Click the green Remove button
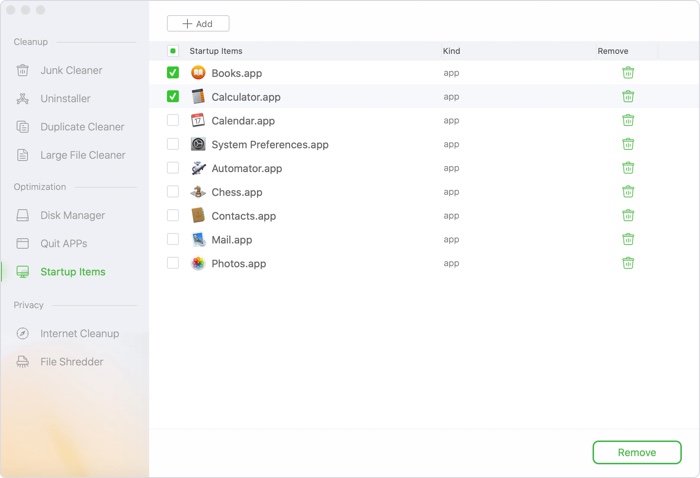The width and height of the screenshot is (700, 478). (637, 453)
